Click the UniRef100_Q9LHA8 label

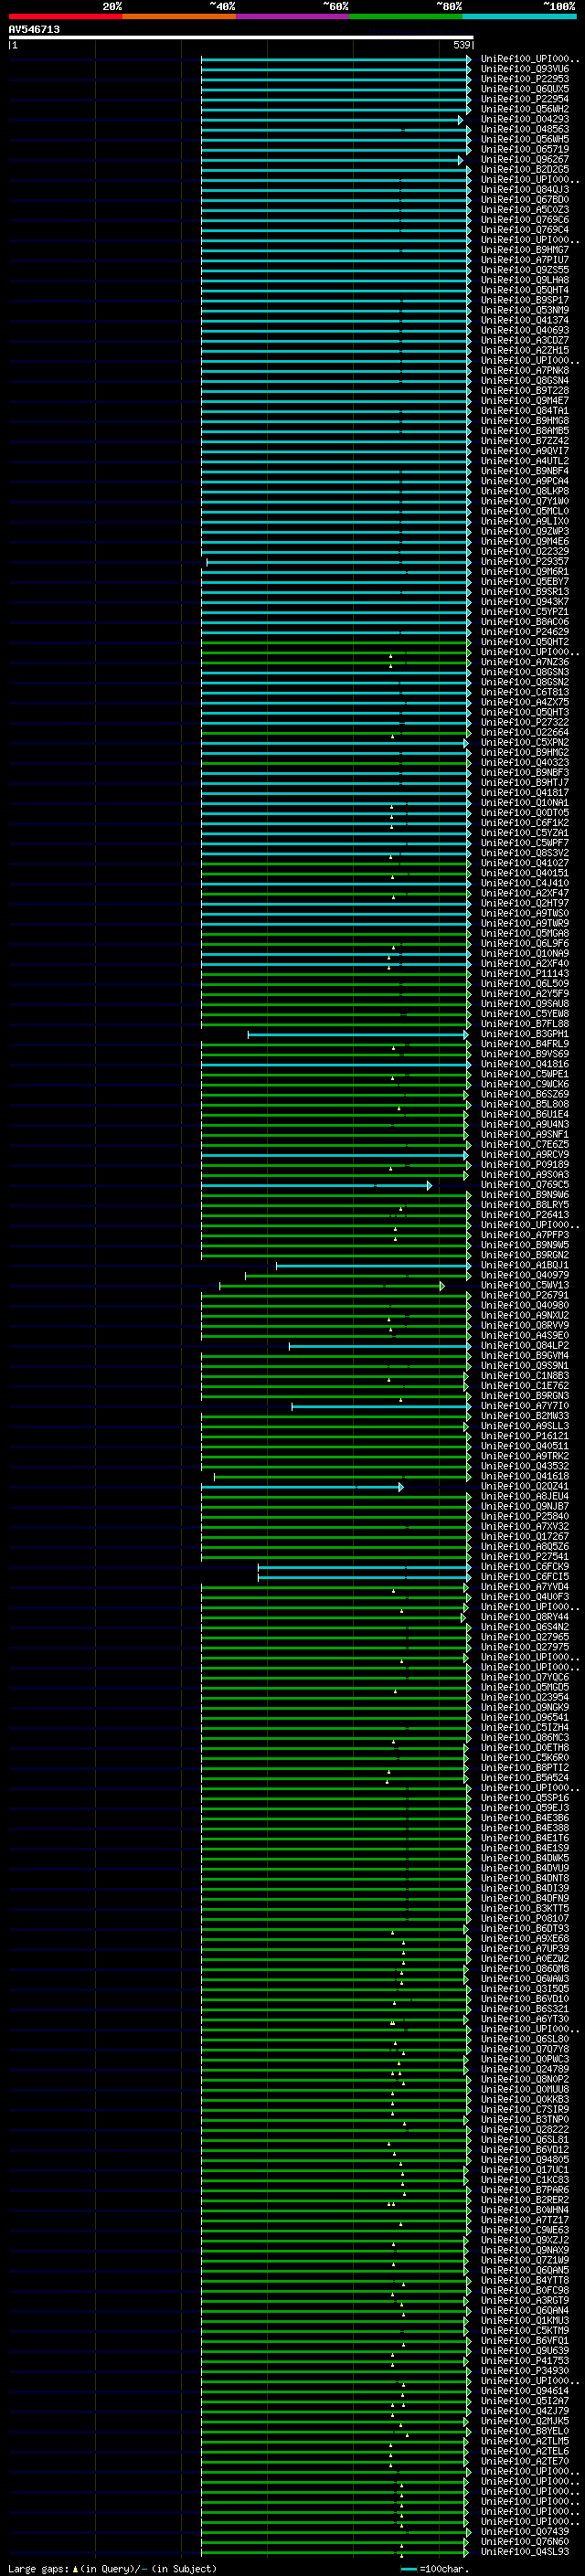coord(525,280)
